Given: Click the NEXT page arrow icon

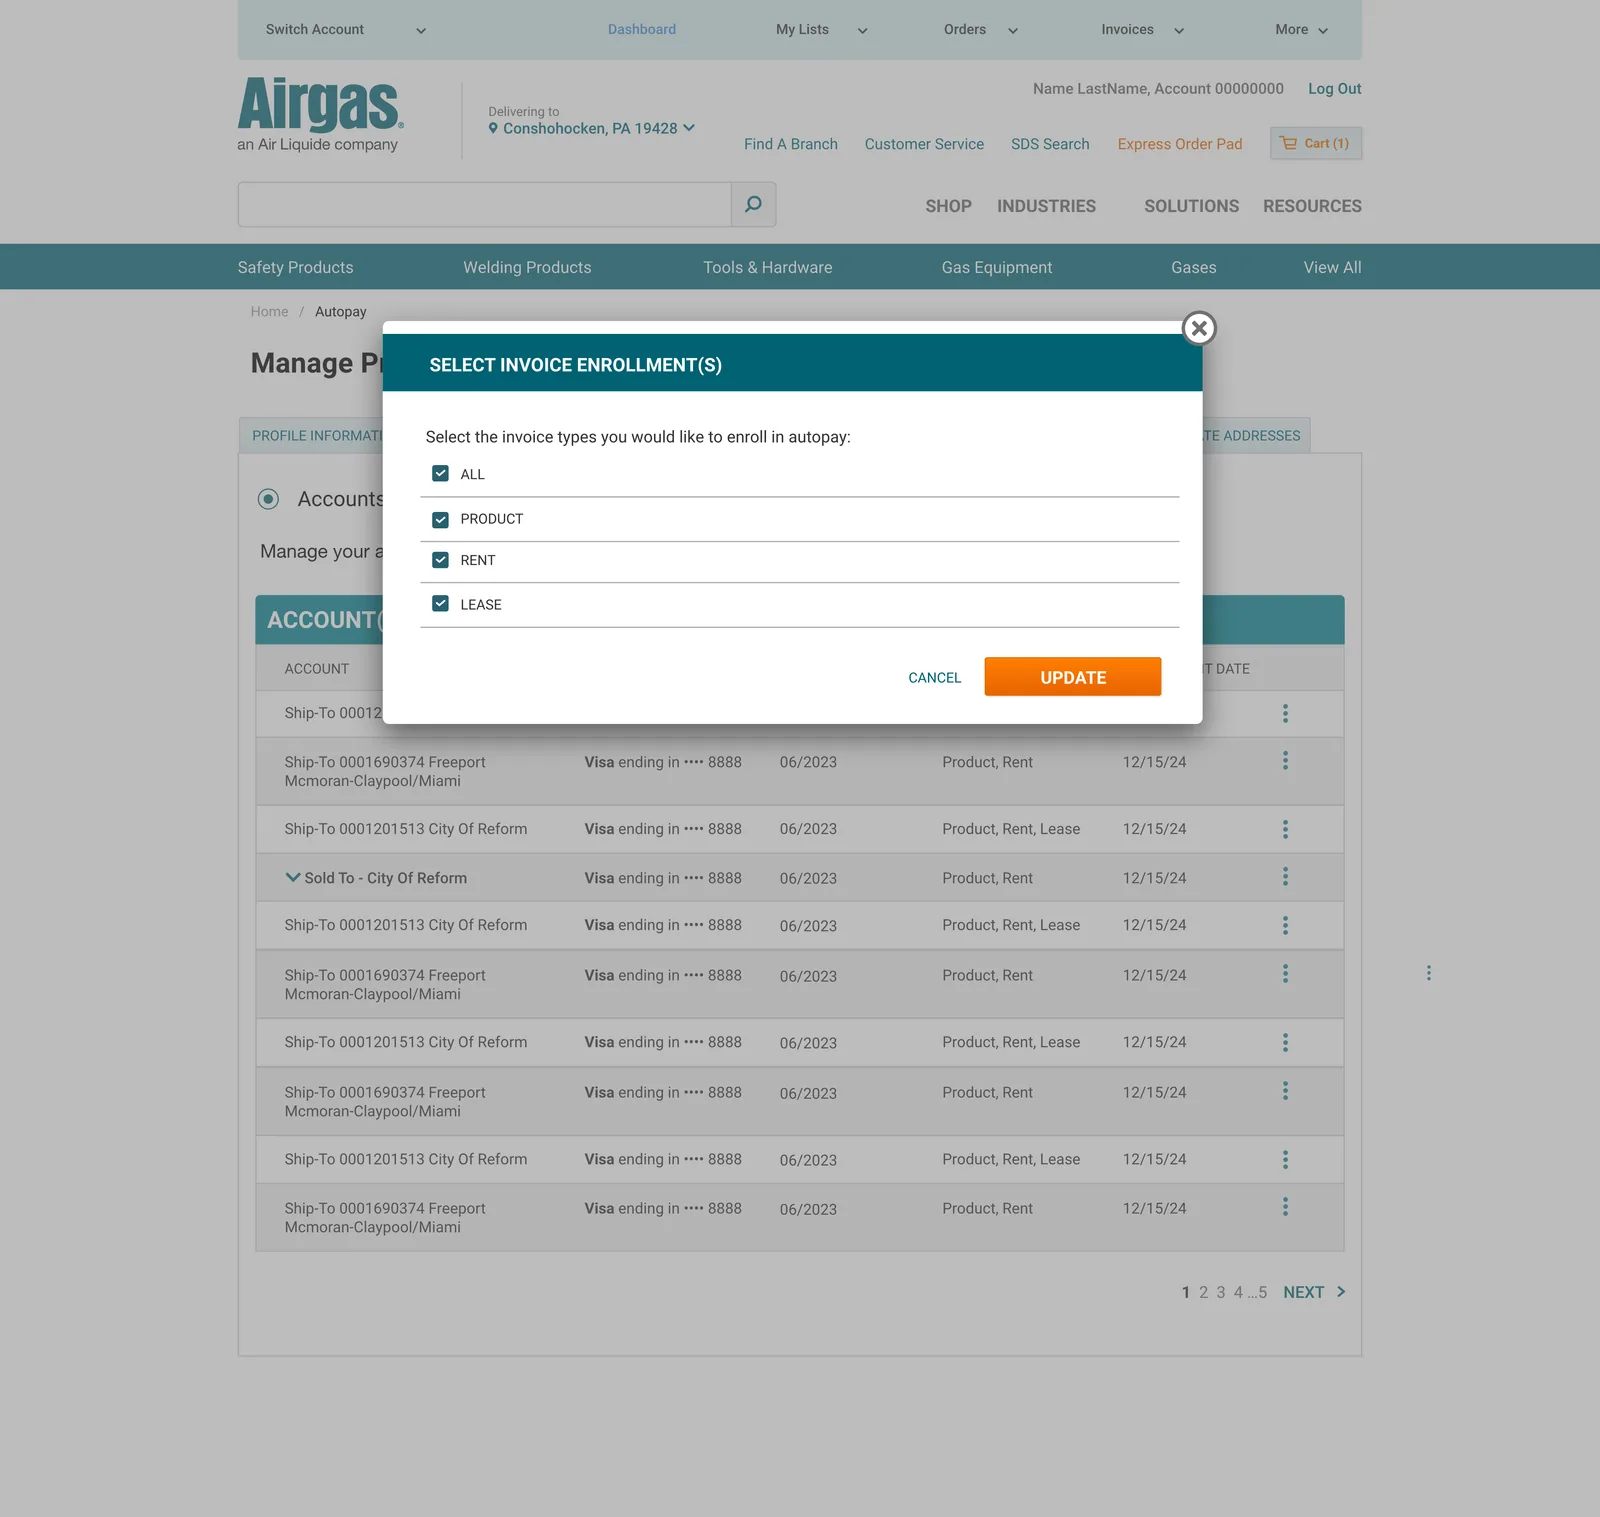Looking at the screenshot, I should [1341, 1292].
